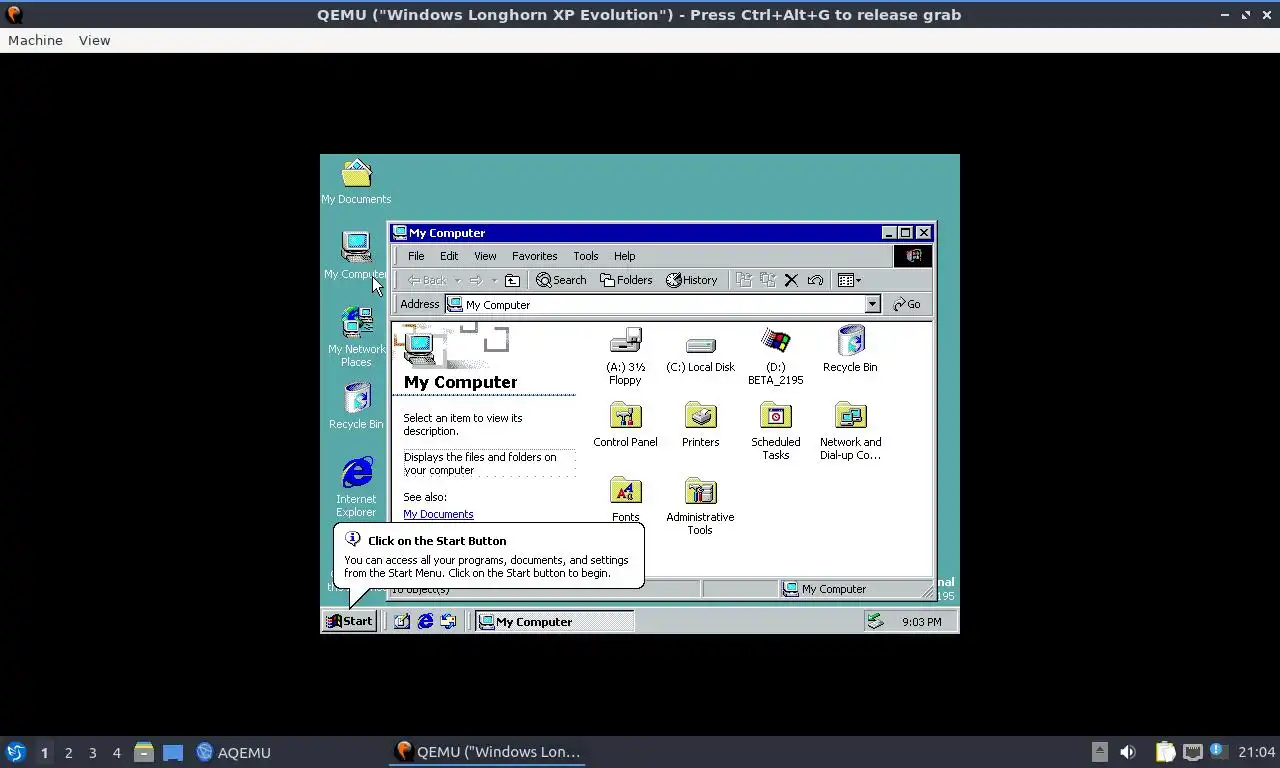Open the View menu in My Computer
Viewport: 1280px width, 768px height.
pyautogui.click(x=485, y=256)
